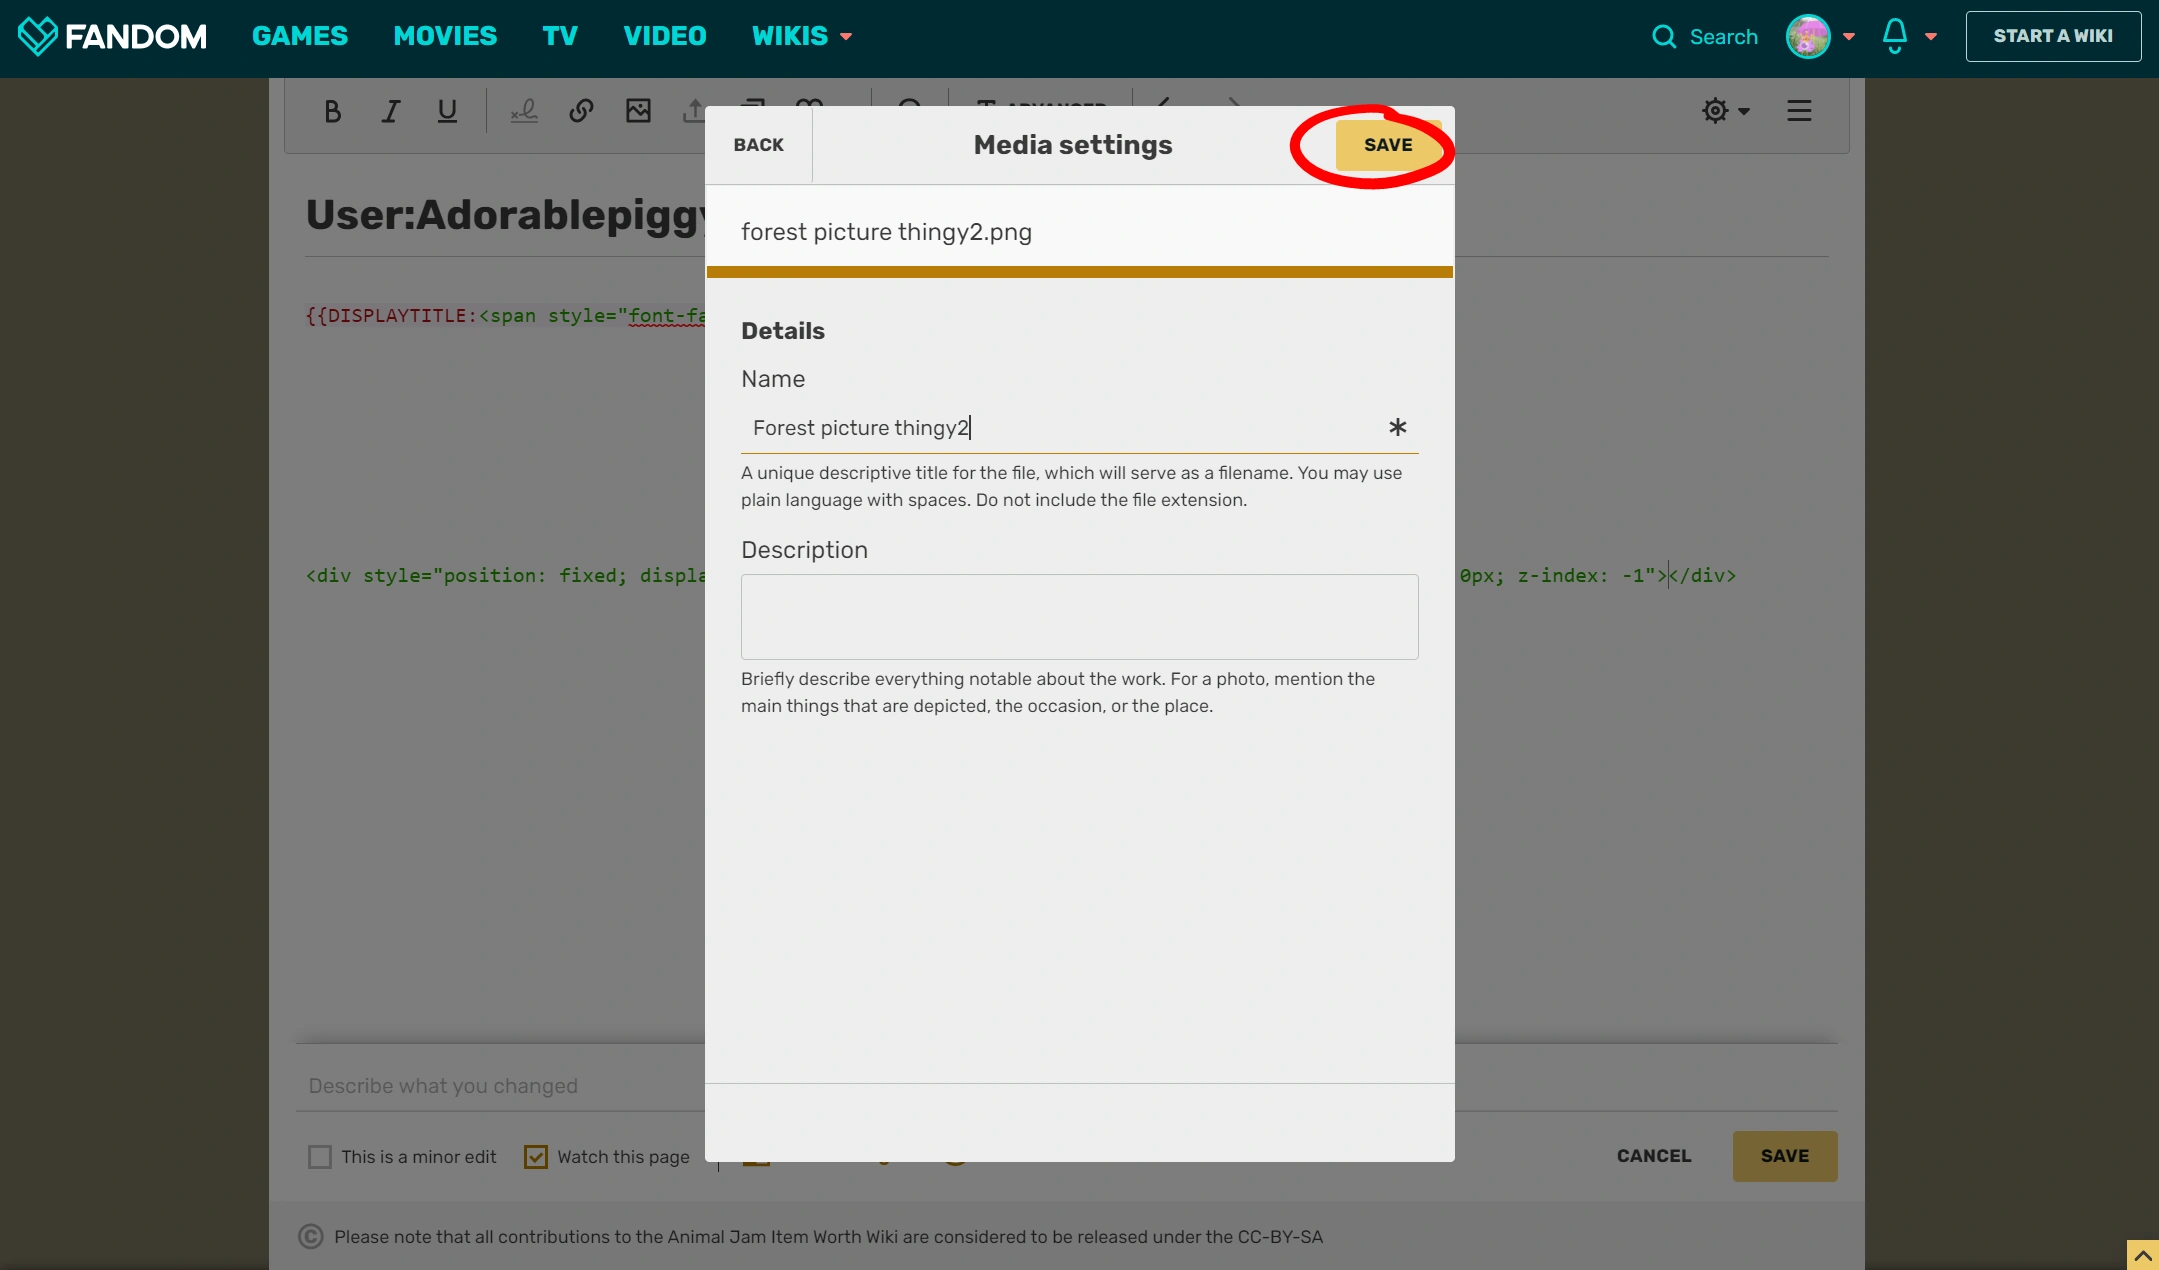Open the GAMES navigation menu item
2159x1270 pixels.
tap(300, 36)
